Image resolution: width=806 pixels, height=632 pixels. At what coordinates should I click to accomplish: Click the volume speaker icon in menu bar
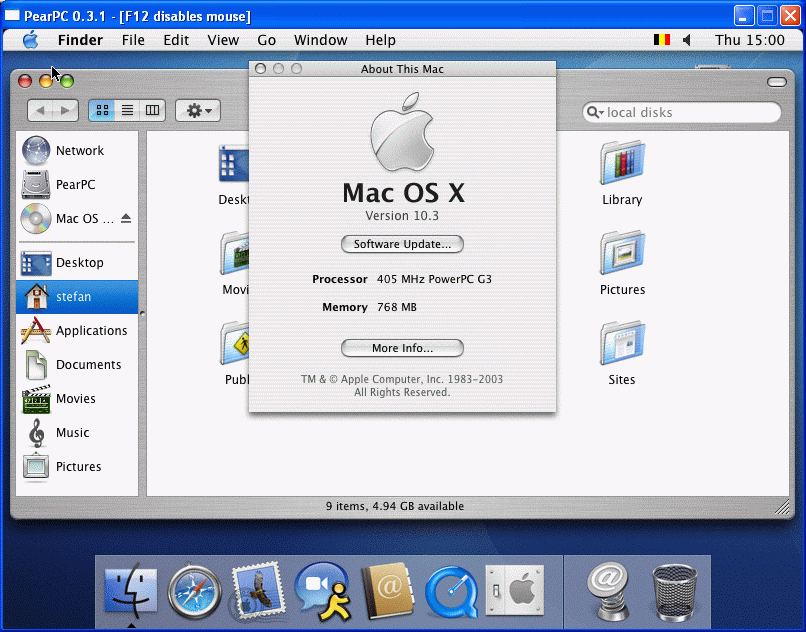[687, 40]
